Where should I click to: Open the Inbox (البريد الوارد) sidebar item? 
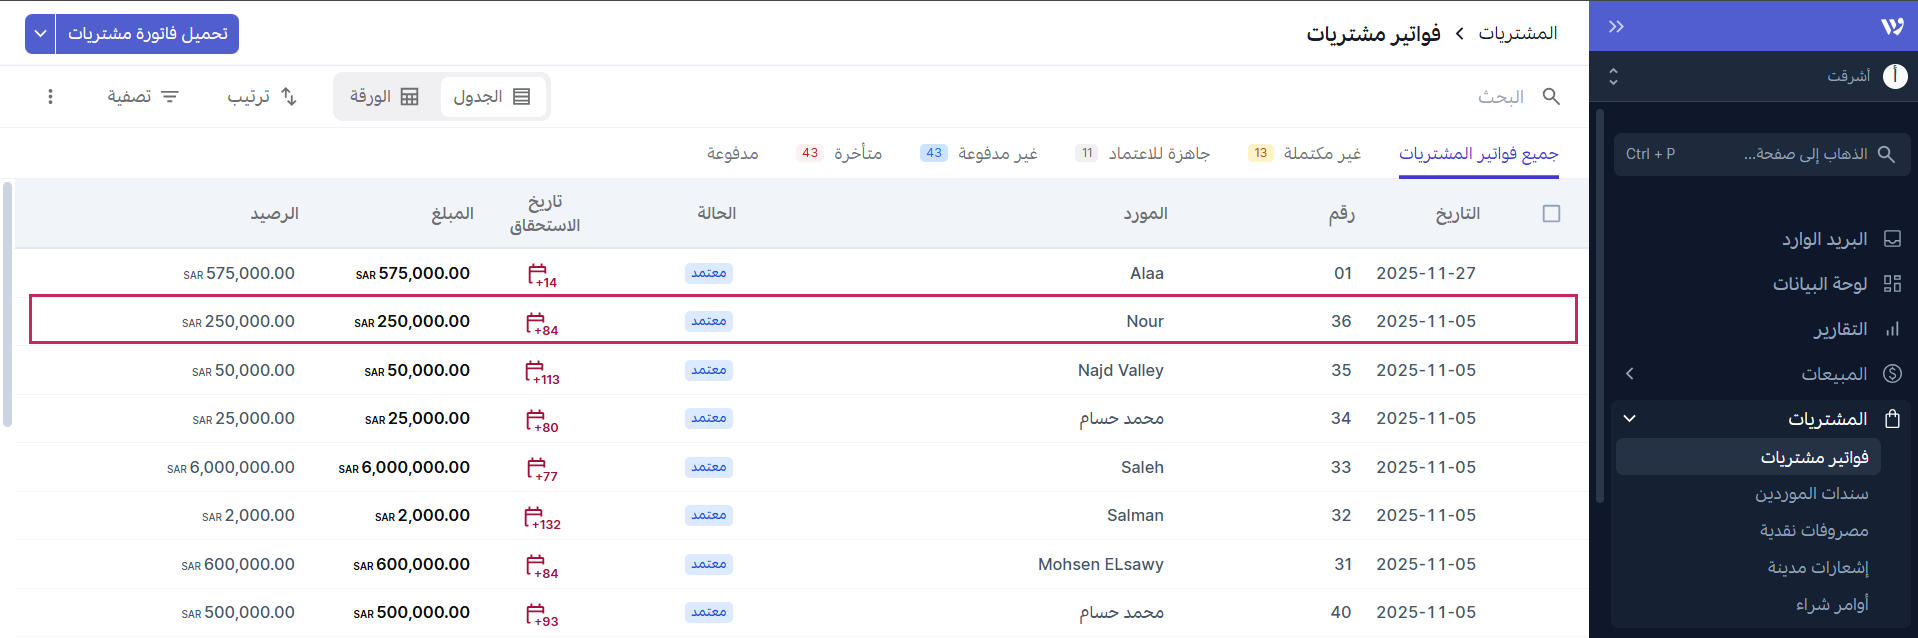pos(1824,239)
